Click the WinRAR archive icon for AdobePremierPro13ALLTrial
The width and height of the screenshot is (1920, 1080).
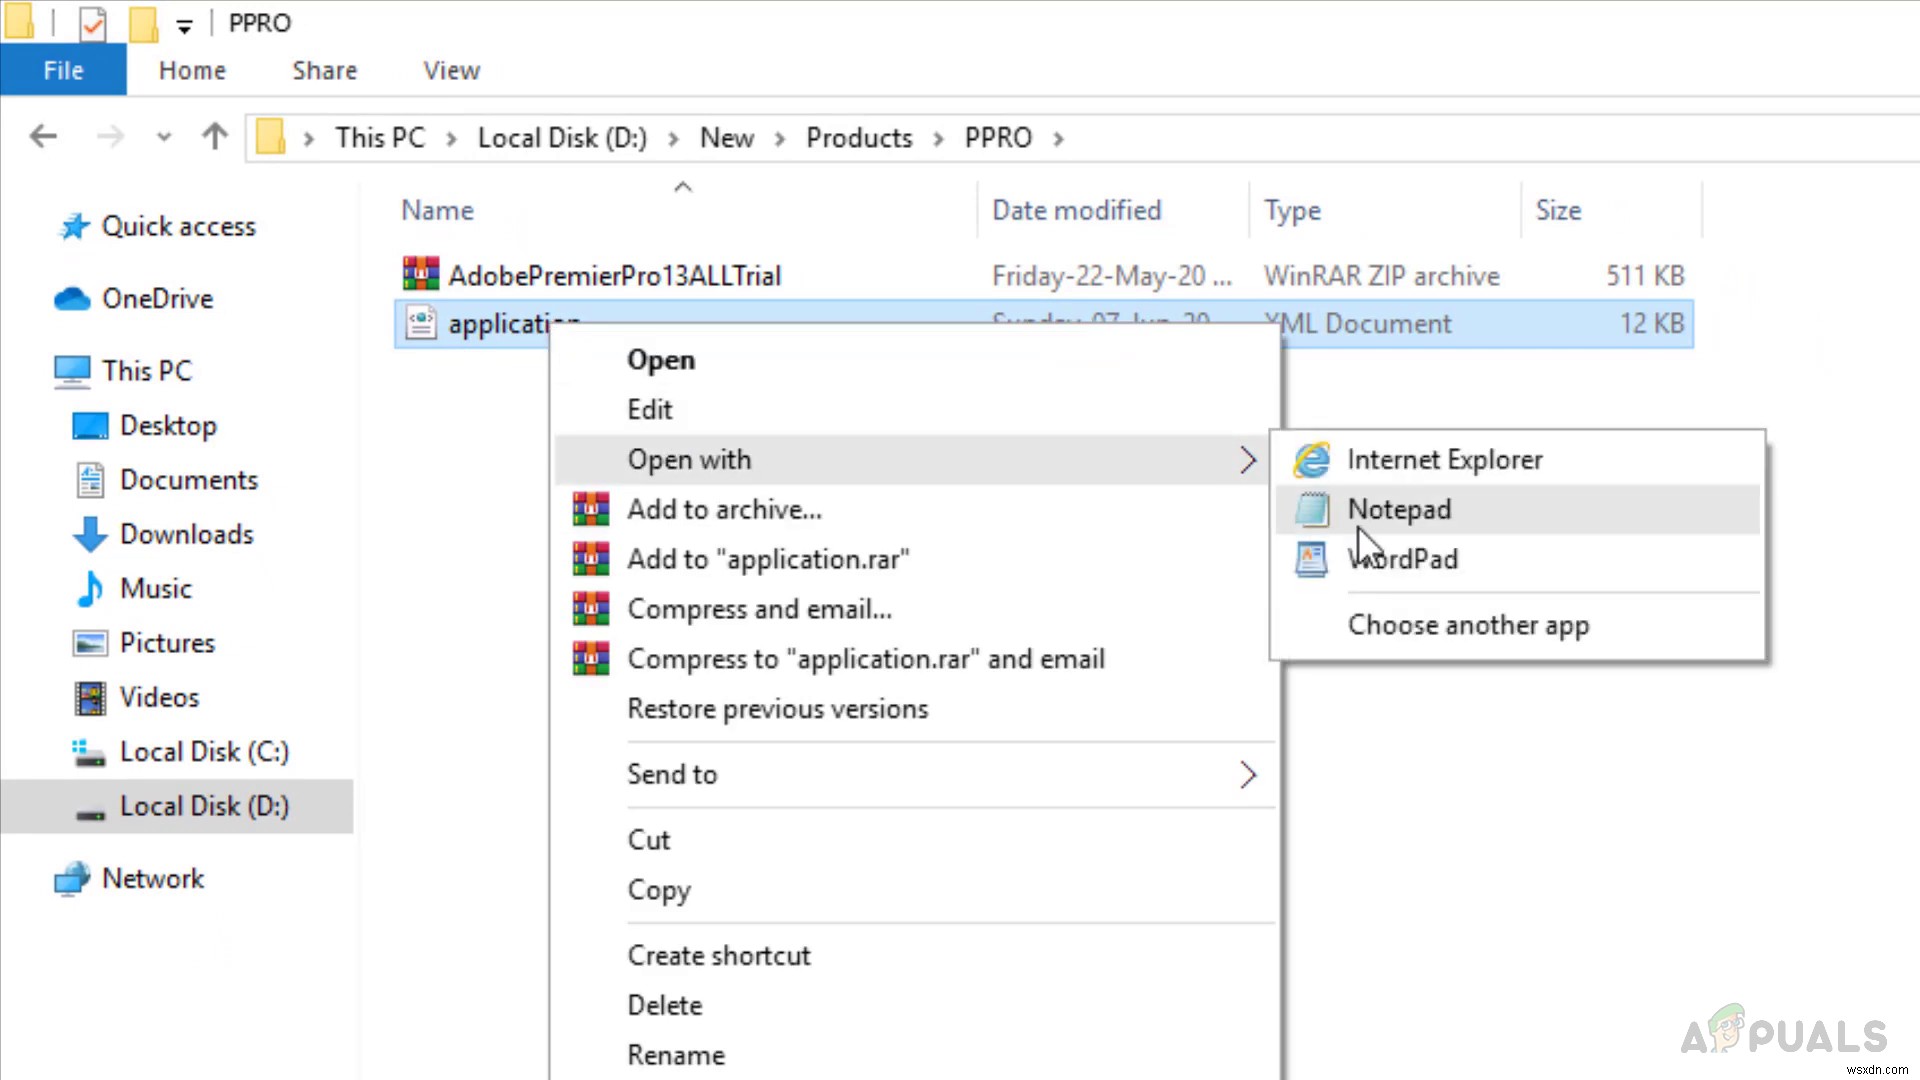pyautogui.click(x=419, y=274)
